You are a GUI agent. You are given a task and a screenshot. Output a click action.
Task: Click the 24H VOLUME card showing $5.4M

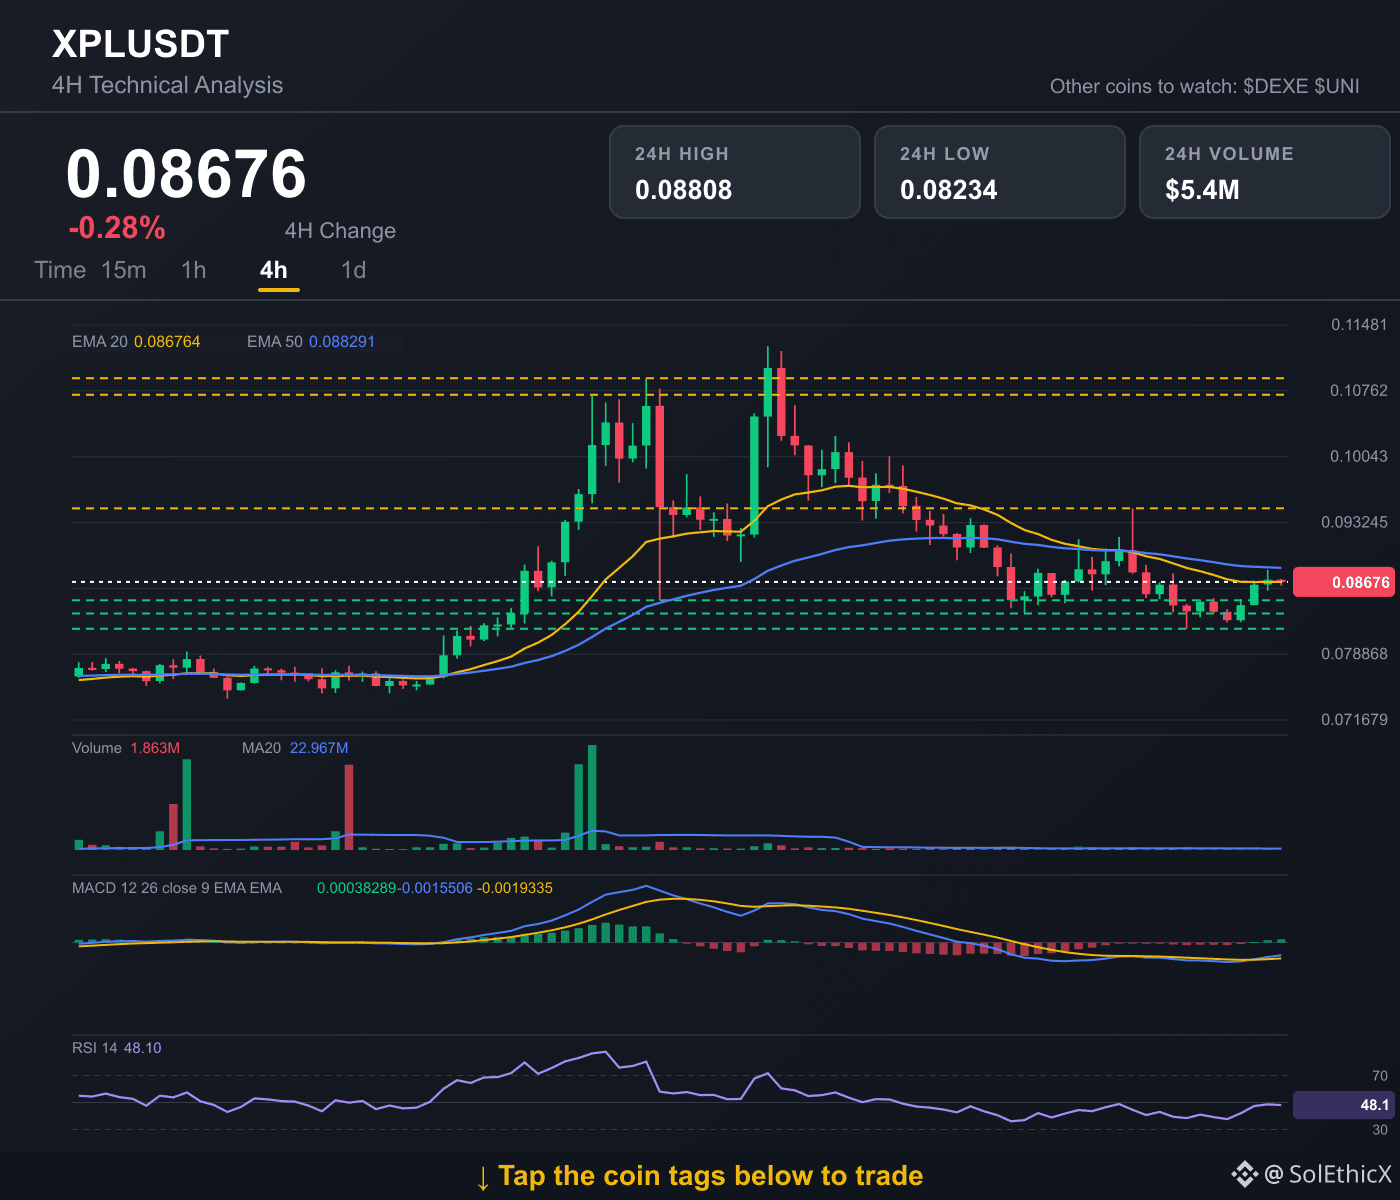pyautogui.click(x=1265, y=172)
